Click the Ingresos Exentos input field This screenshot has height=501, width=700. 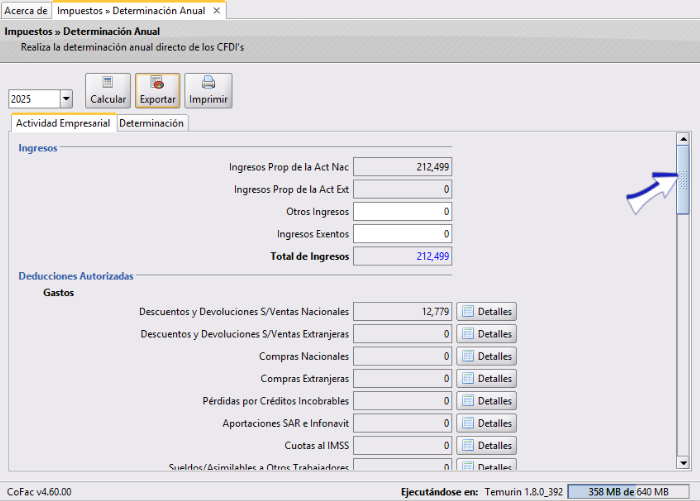click(x=402, y=234)
